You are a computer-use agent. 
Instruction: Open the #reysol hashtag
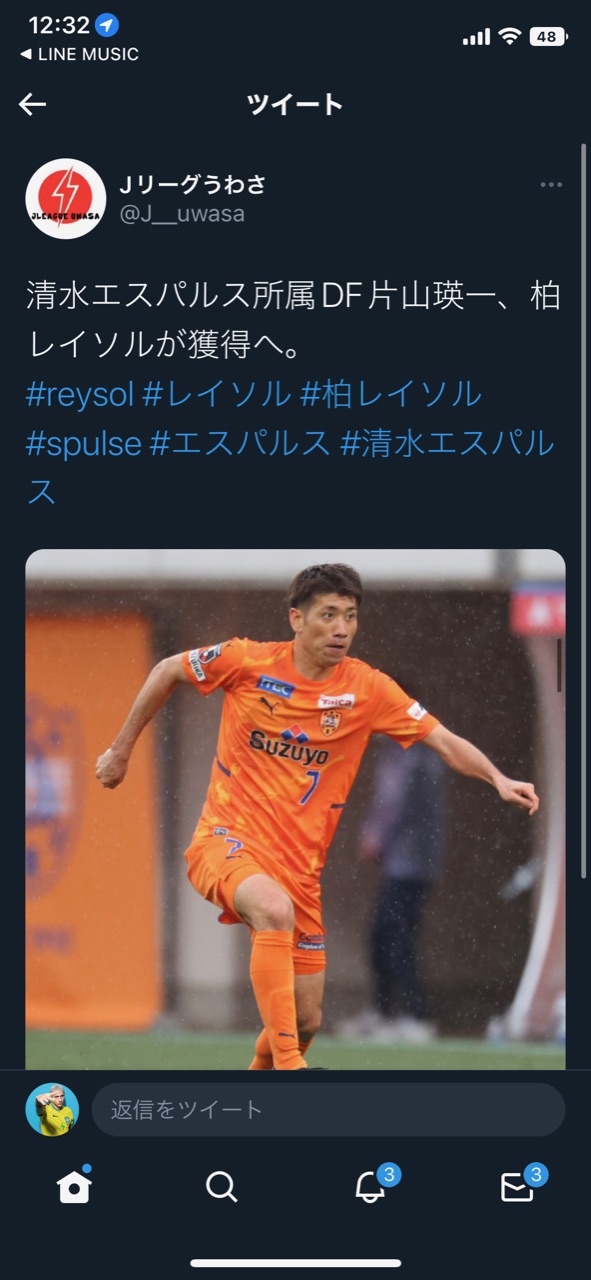click(80, 394)
